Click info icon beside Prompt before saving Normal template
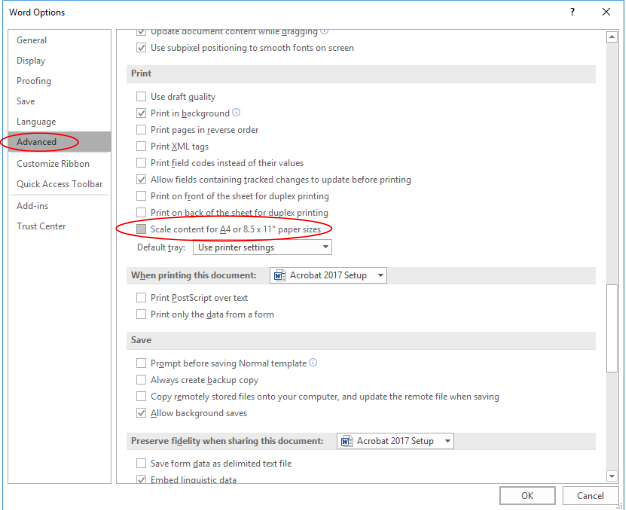The width and height of the screenshot is (626, 510). coord(313,363)
